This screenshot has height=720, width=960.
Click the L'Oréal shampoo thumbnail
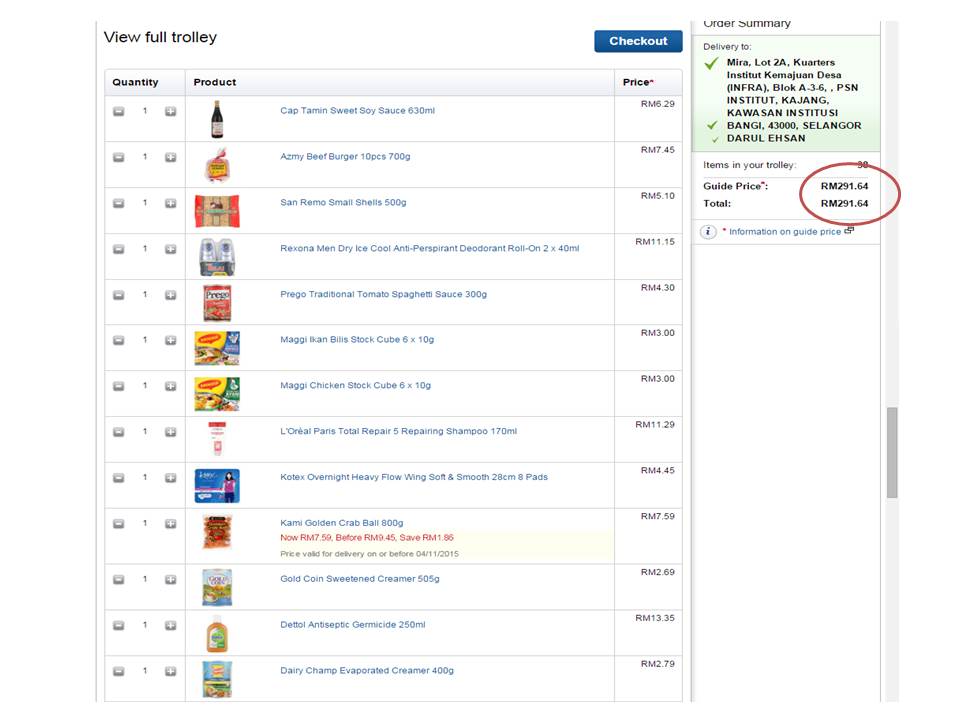[217, 439]
